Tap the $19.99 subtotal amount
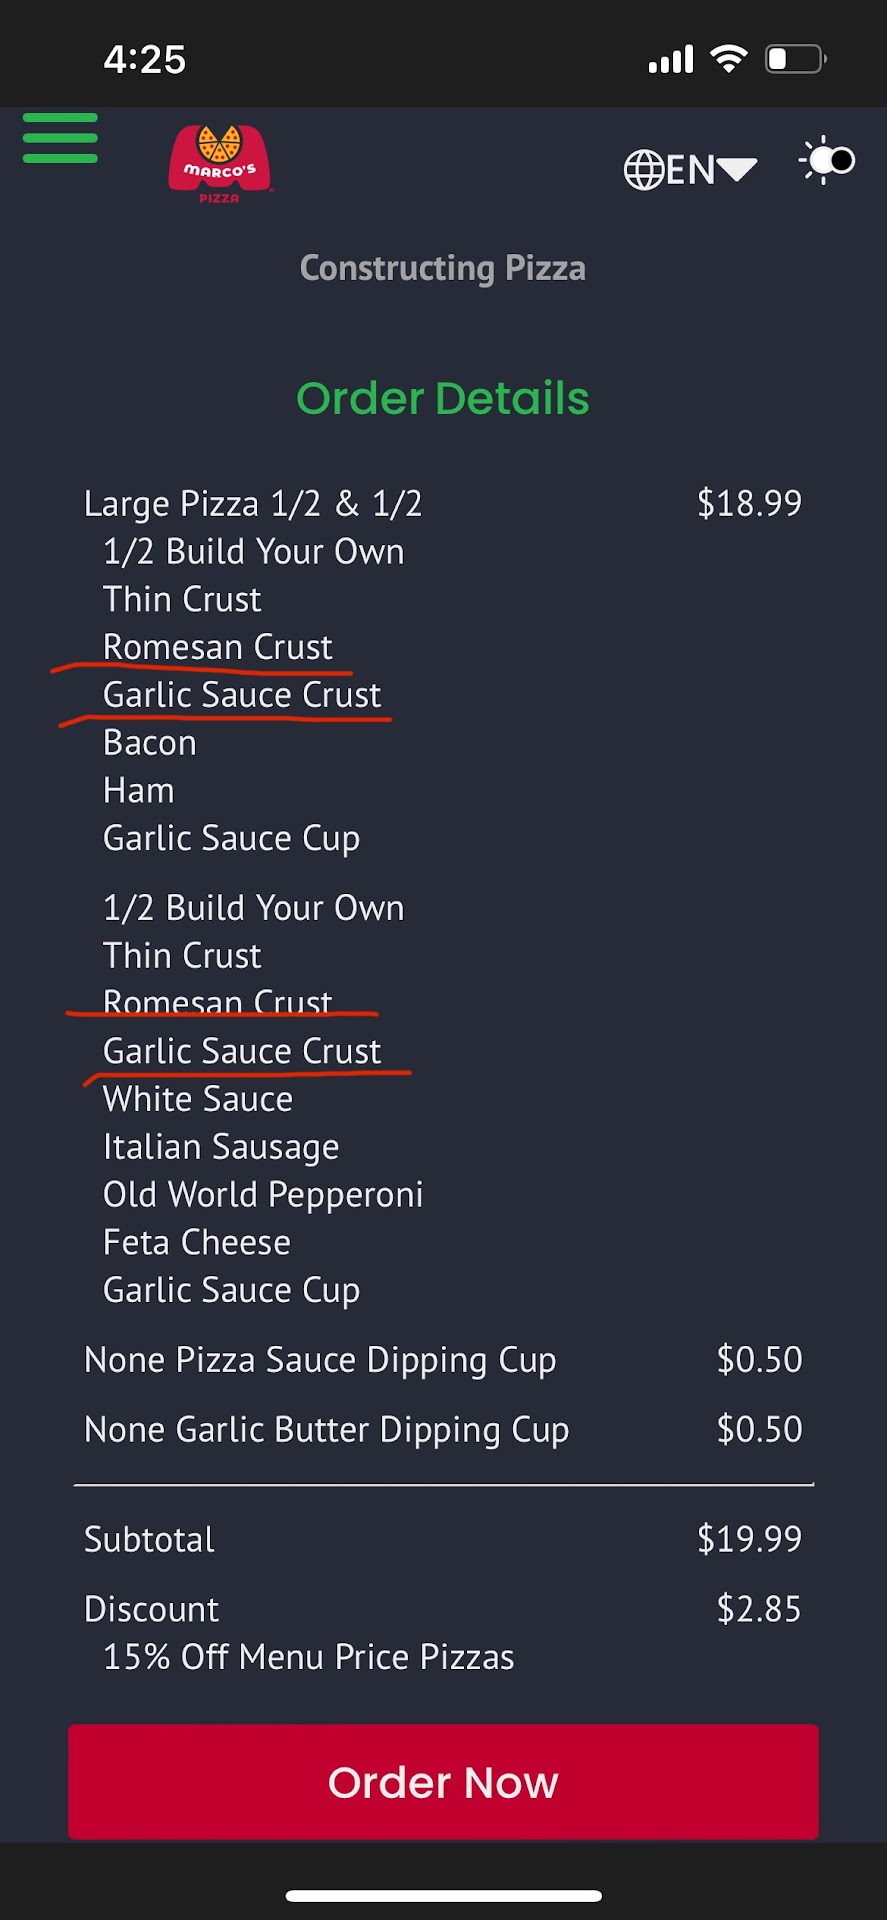Screen dimensions: 887x1920 [749, 1539]
